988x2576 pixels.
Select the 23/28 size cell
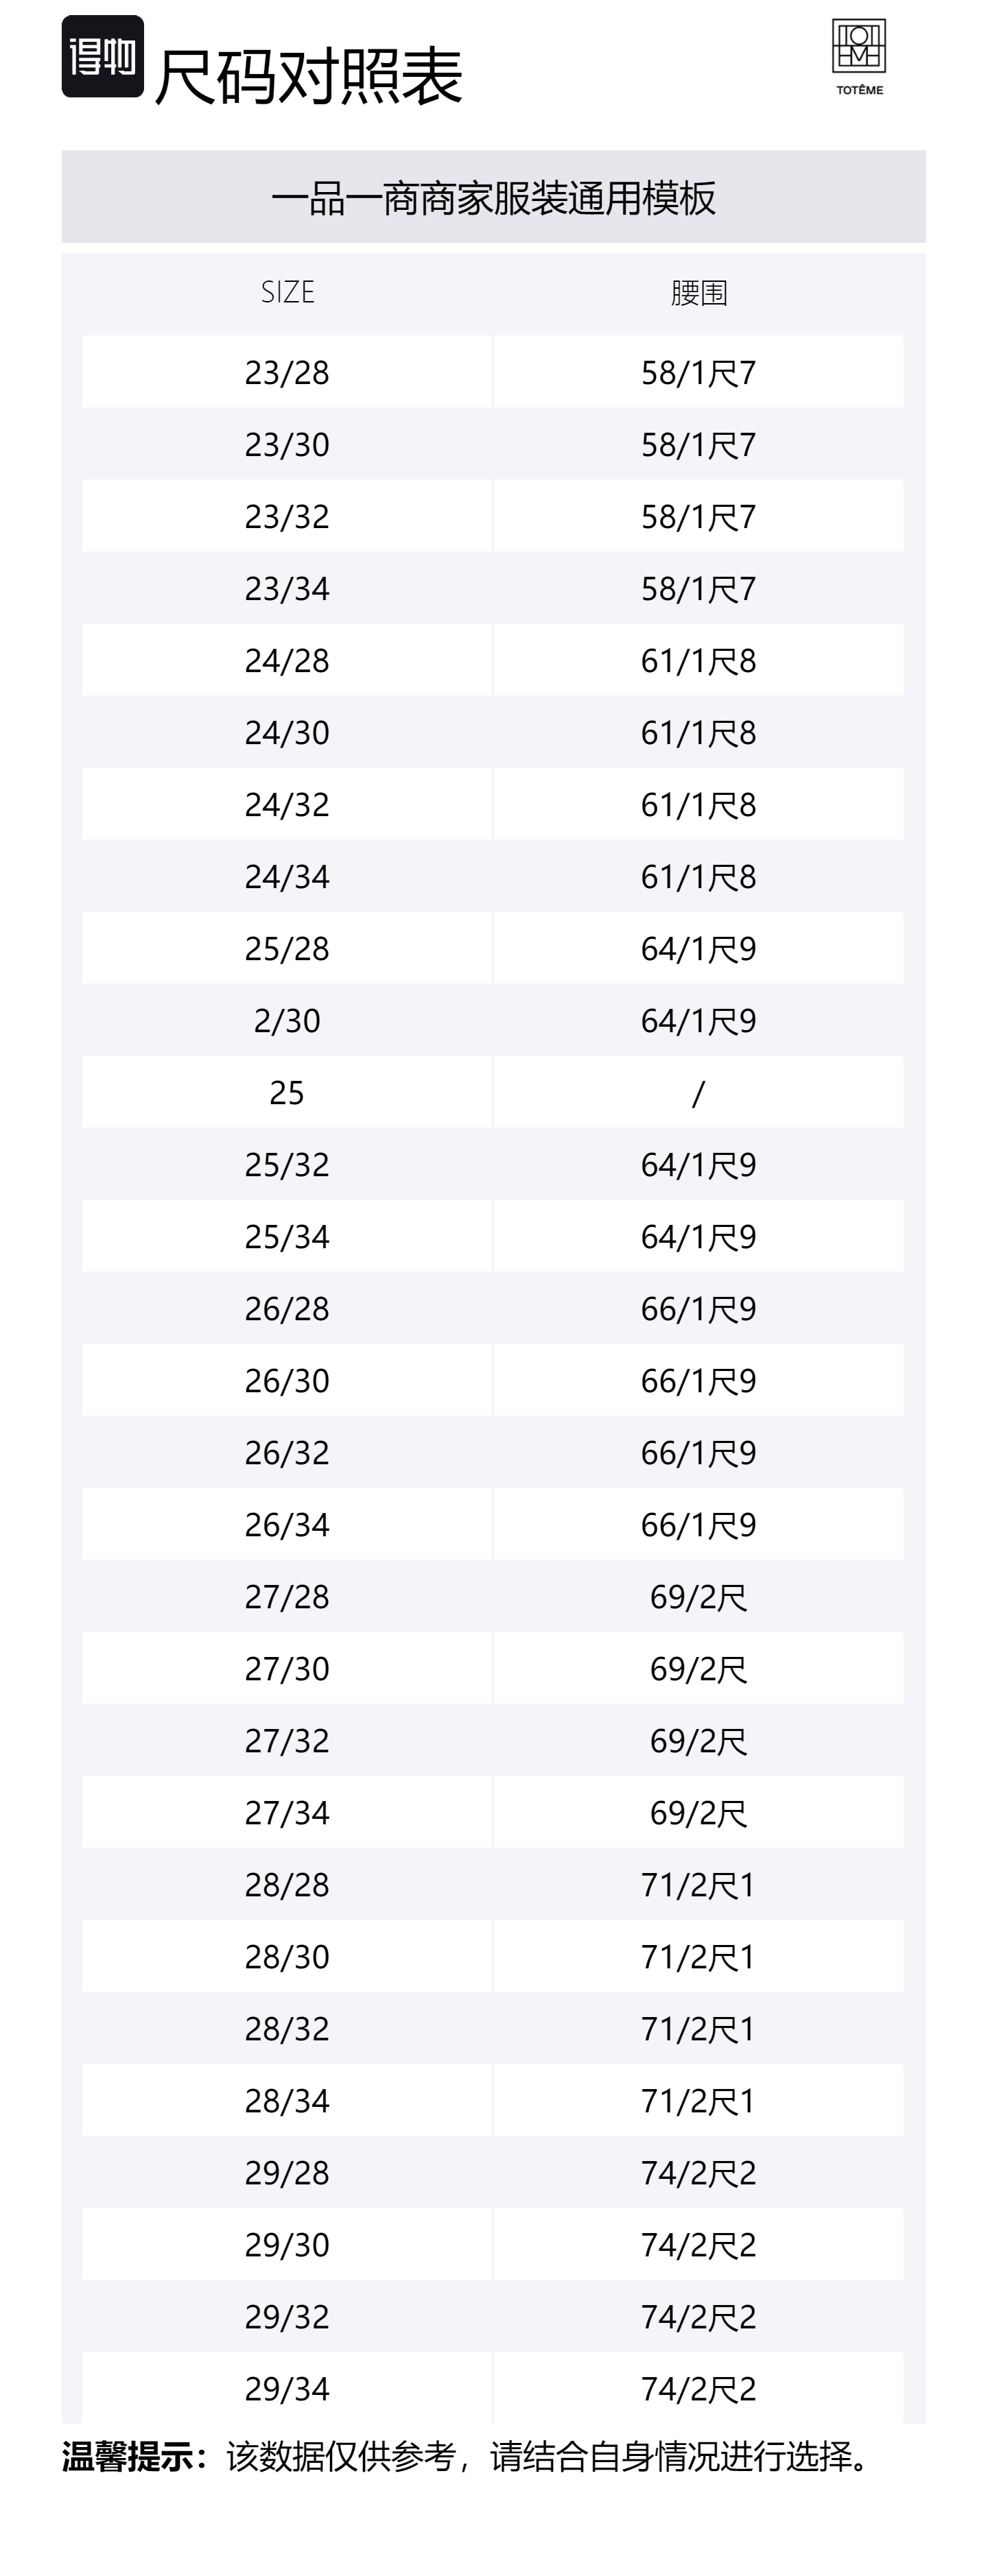(287, 373)
